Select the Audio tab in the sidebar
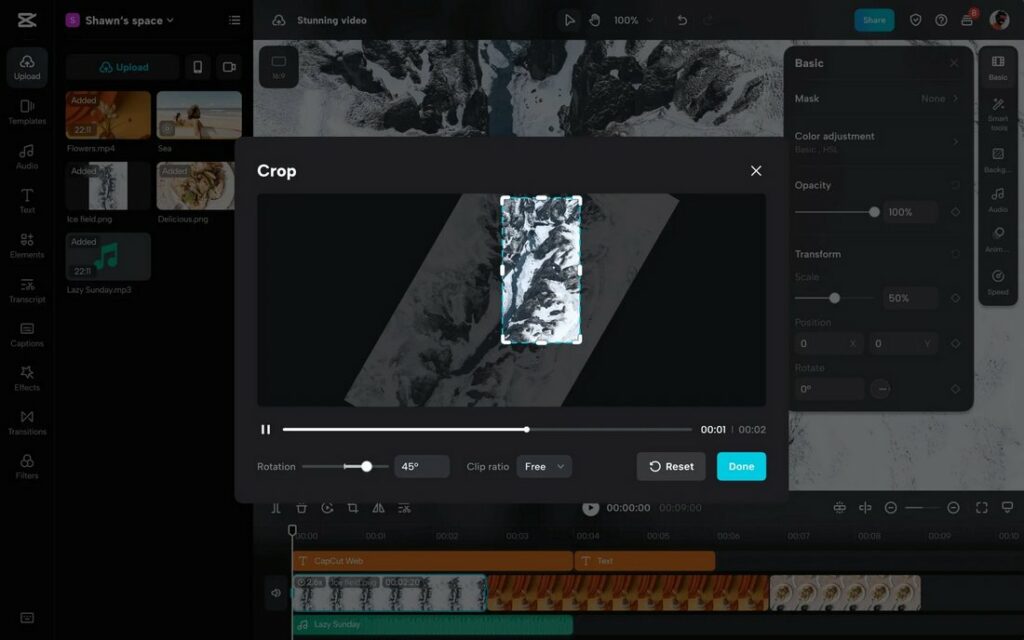This screenshot has height=640, width=1024. (x=26, y=158)
